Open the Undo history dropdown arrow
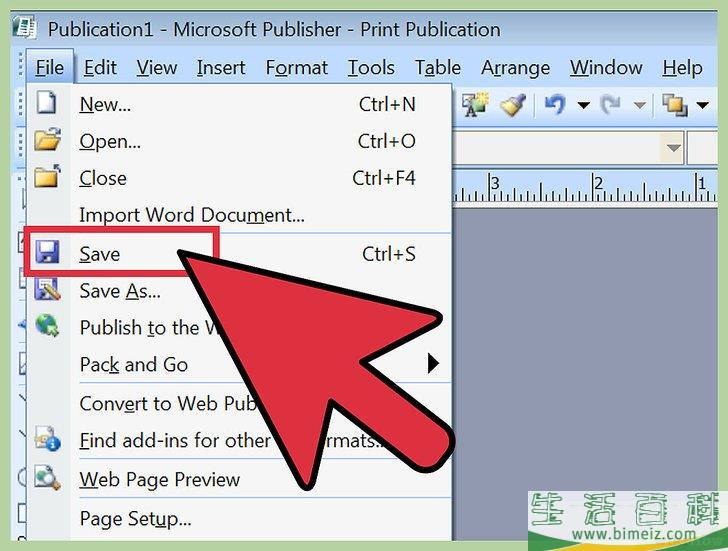Image resolution: width=728 pixels, height=551 pixels. [x=583, y=105]
